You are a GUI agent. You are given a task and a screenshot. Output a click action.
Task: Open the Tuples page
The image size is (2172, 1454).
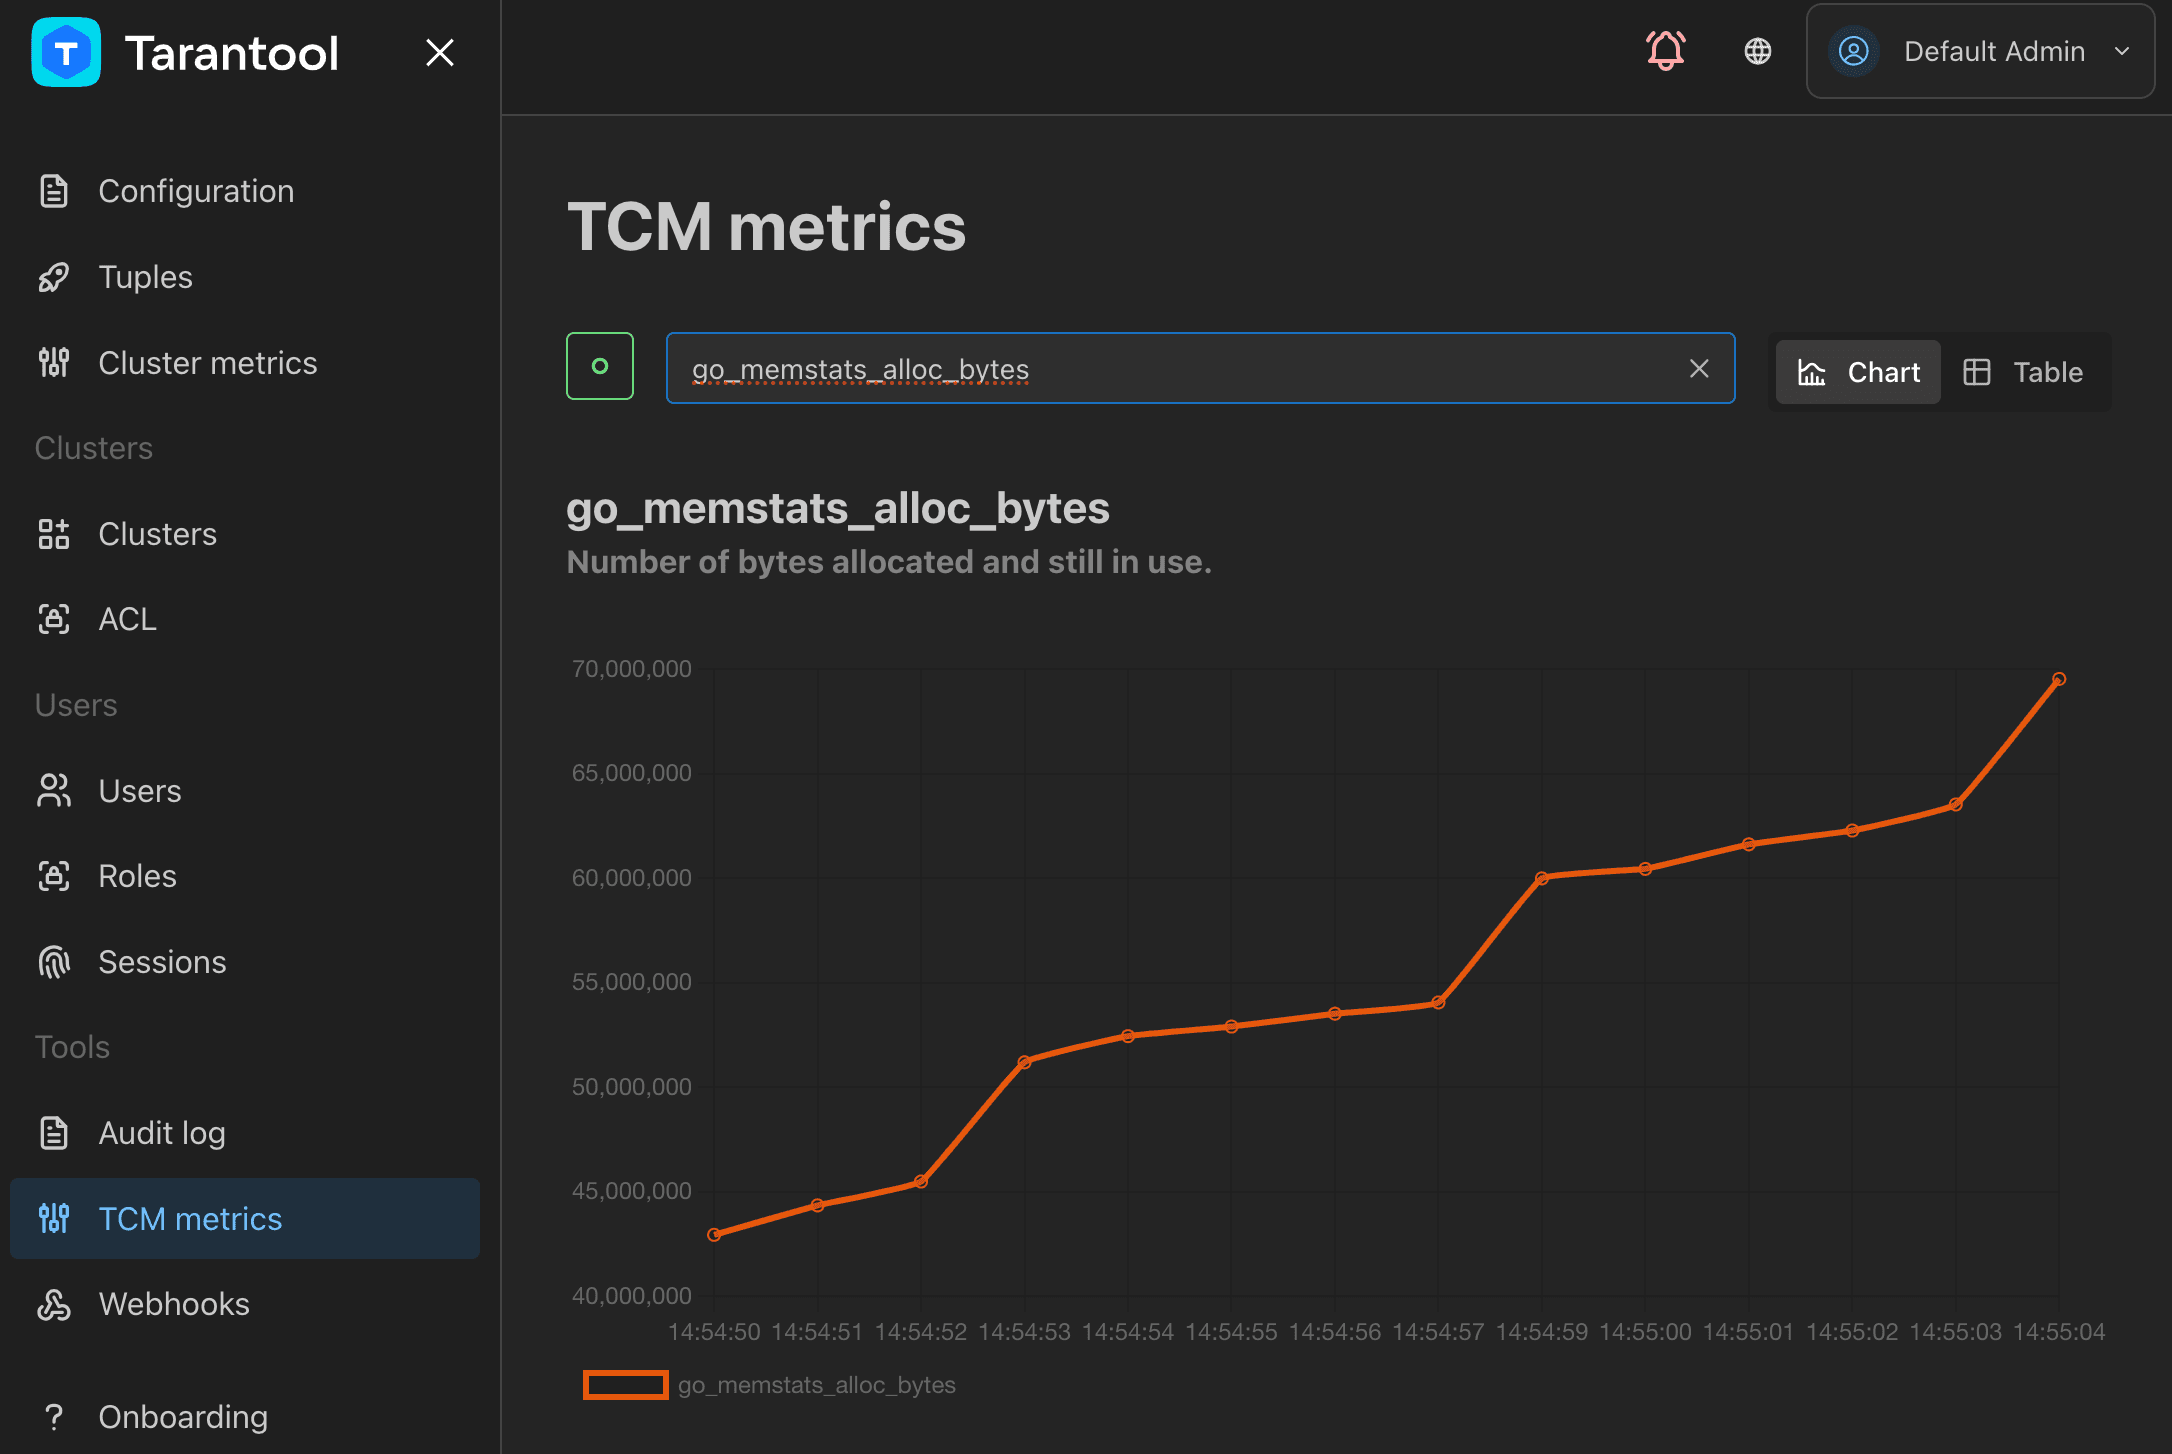tap(245, 277)
